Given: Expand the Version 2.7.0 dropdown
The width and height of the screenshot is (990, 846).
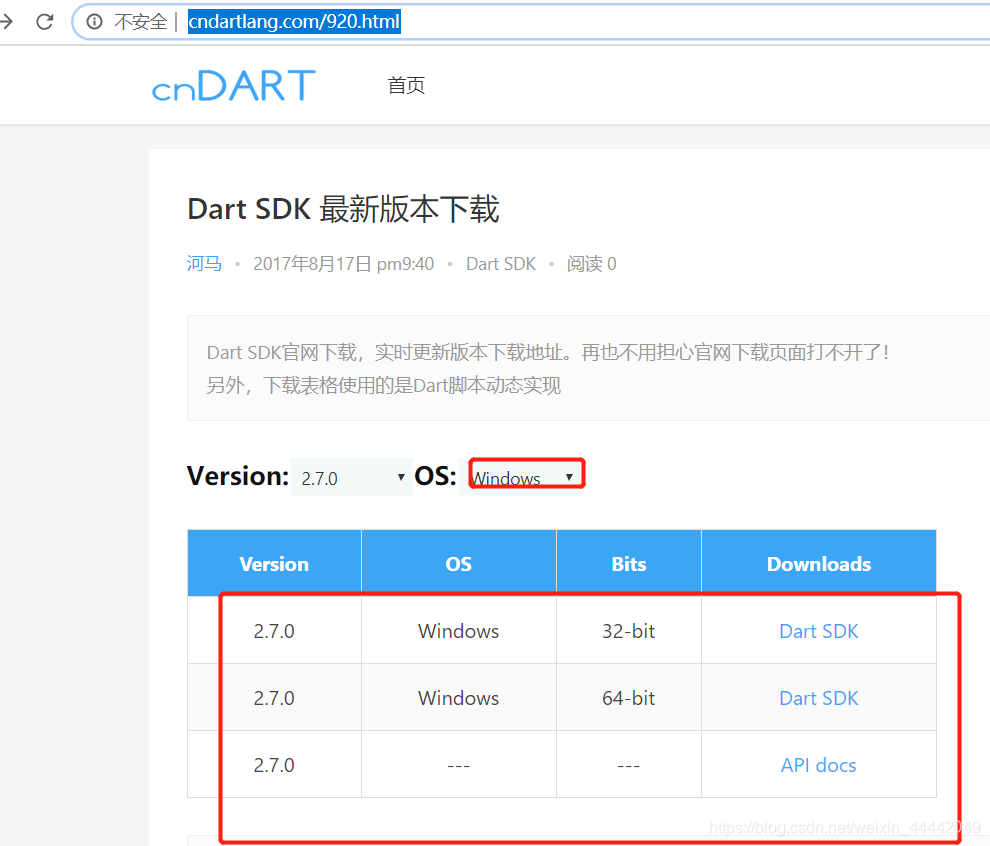Looking at the screenshot, I should point(351,477).
